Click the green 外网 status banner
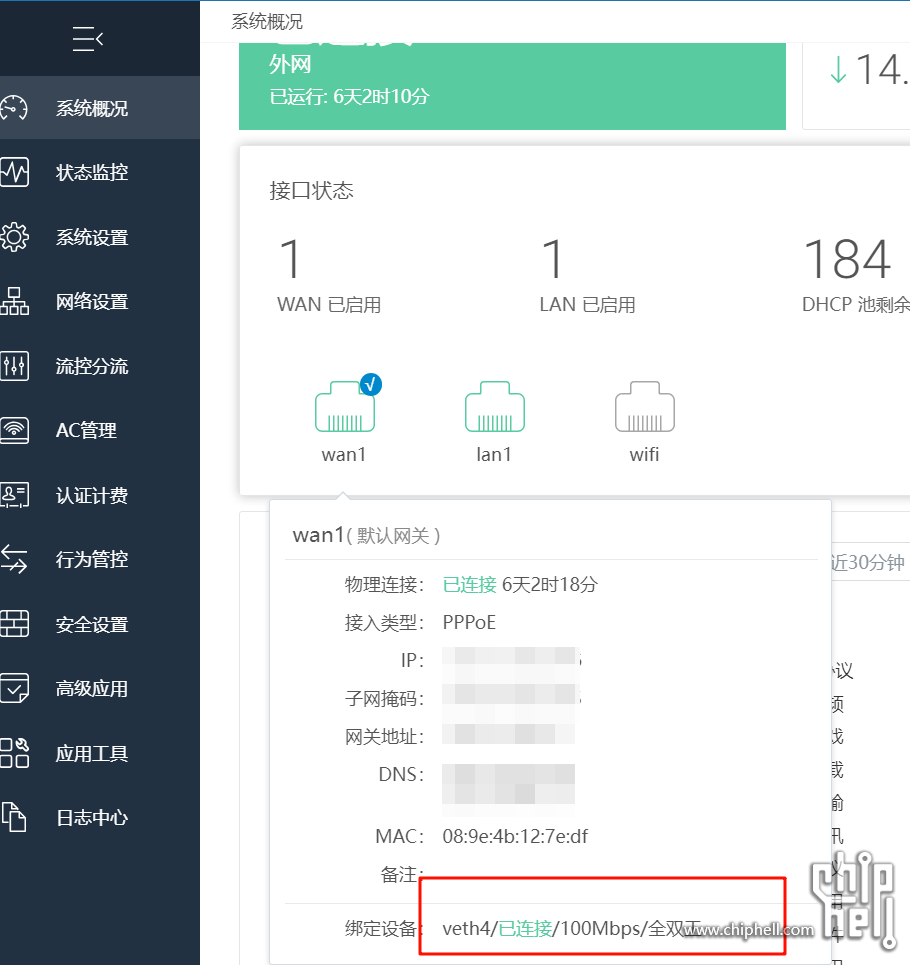Viewport: 910px width, 965px height. [x=512, y=86]
